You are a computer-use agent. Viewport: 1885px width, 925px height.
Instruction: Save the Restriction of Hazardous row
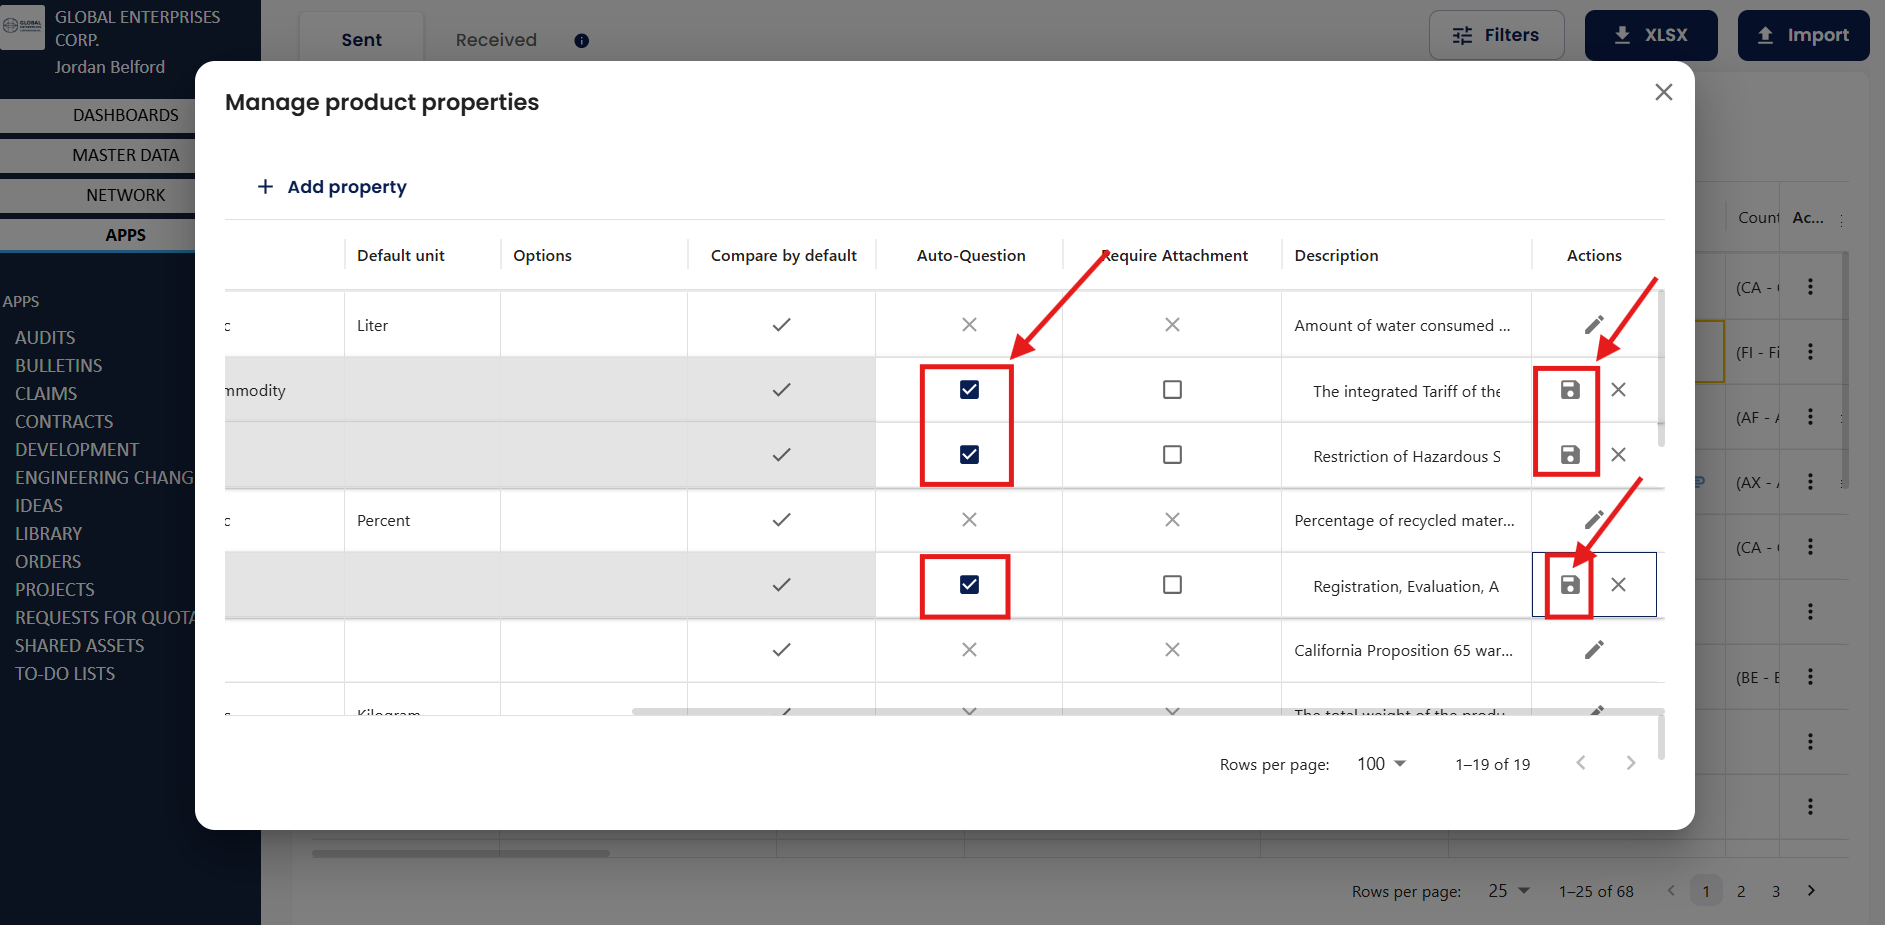tap(1570, 455)
